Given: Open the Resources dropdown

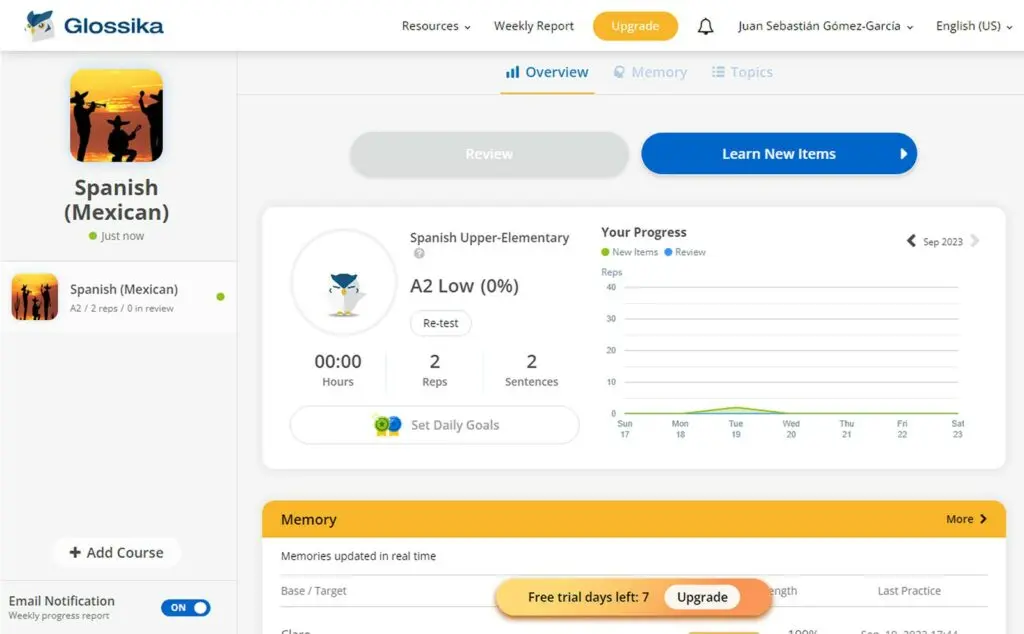Looking at the screenshot, I should coord(436,26).
